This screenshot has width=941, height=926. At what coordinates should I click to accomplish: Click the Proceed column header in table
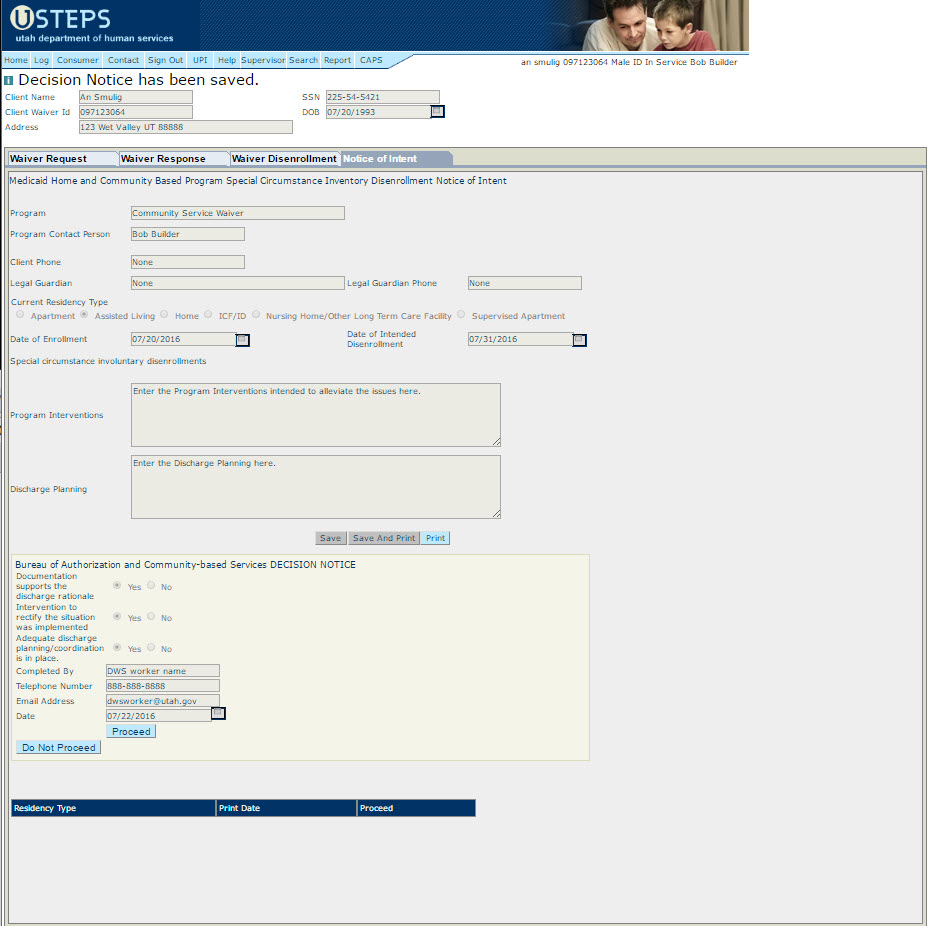tap(416, 808)
